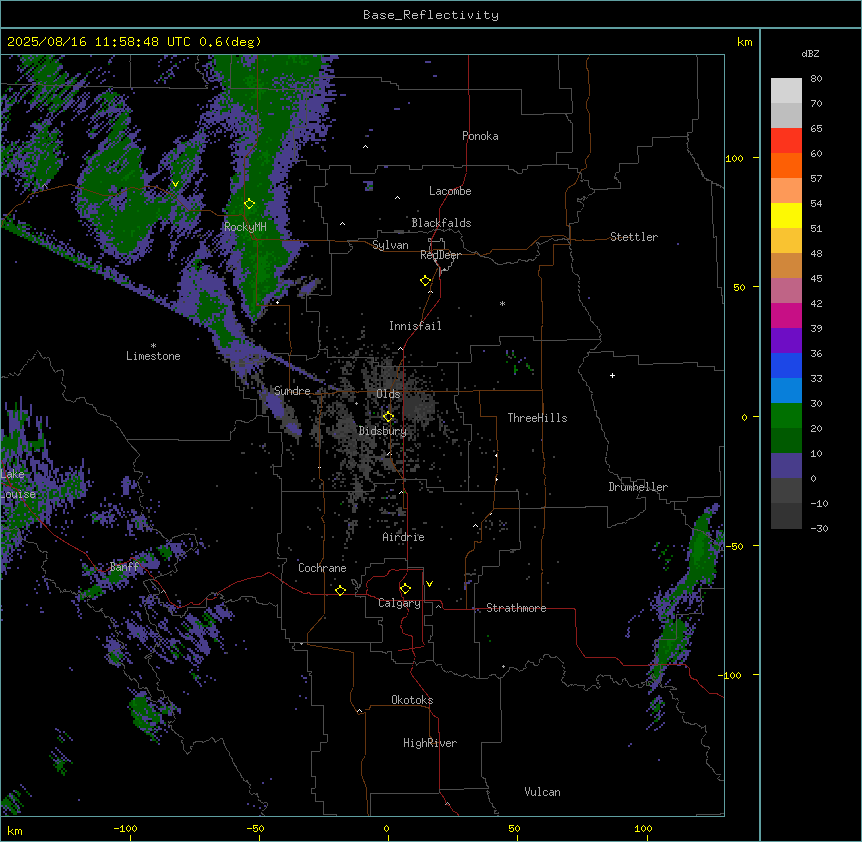
Task: Click the Lacombe city label
Action: (x=450, y=191)
